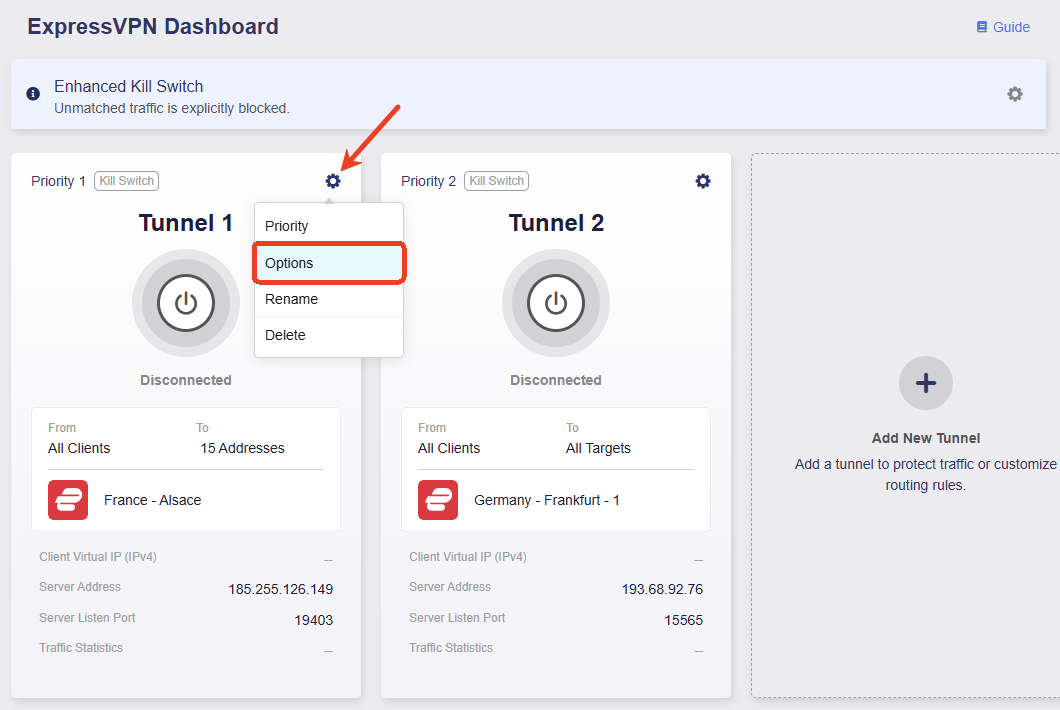Click the ExpressVPN logo for Germany - Frankfurt
The height and width of the screenshot is (710, 1060).
(438, 500)
